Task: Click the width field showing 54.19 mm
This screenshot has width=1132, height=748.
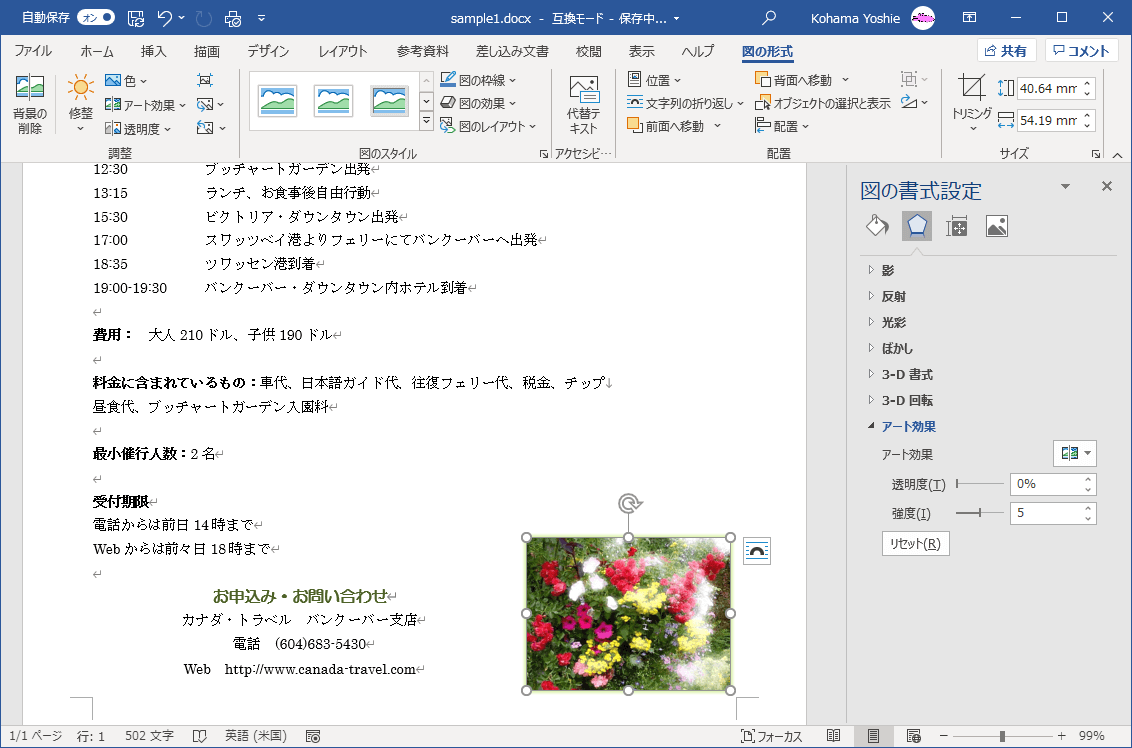Action: [1048, 121]
